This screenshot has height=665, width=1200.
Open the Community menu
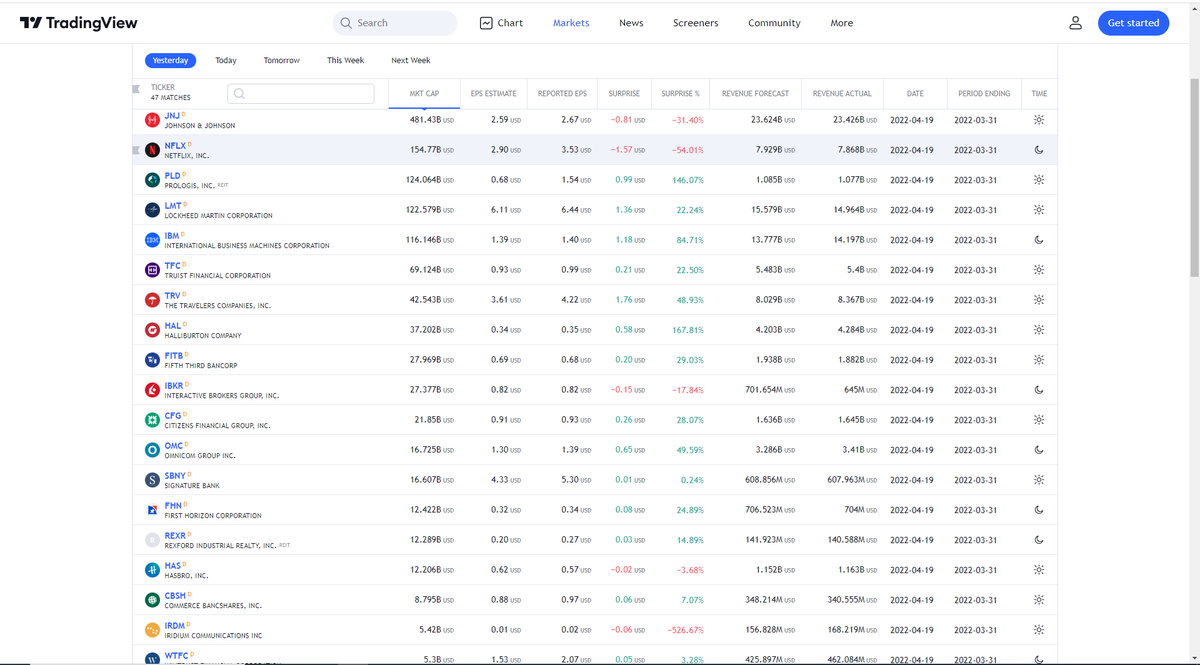774,23
